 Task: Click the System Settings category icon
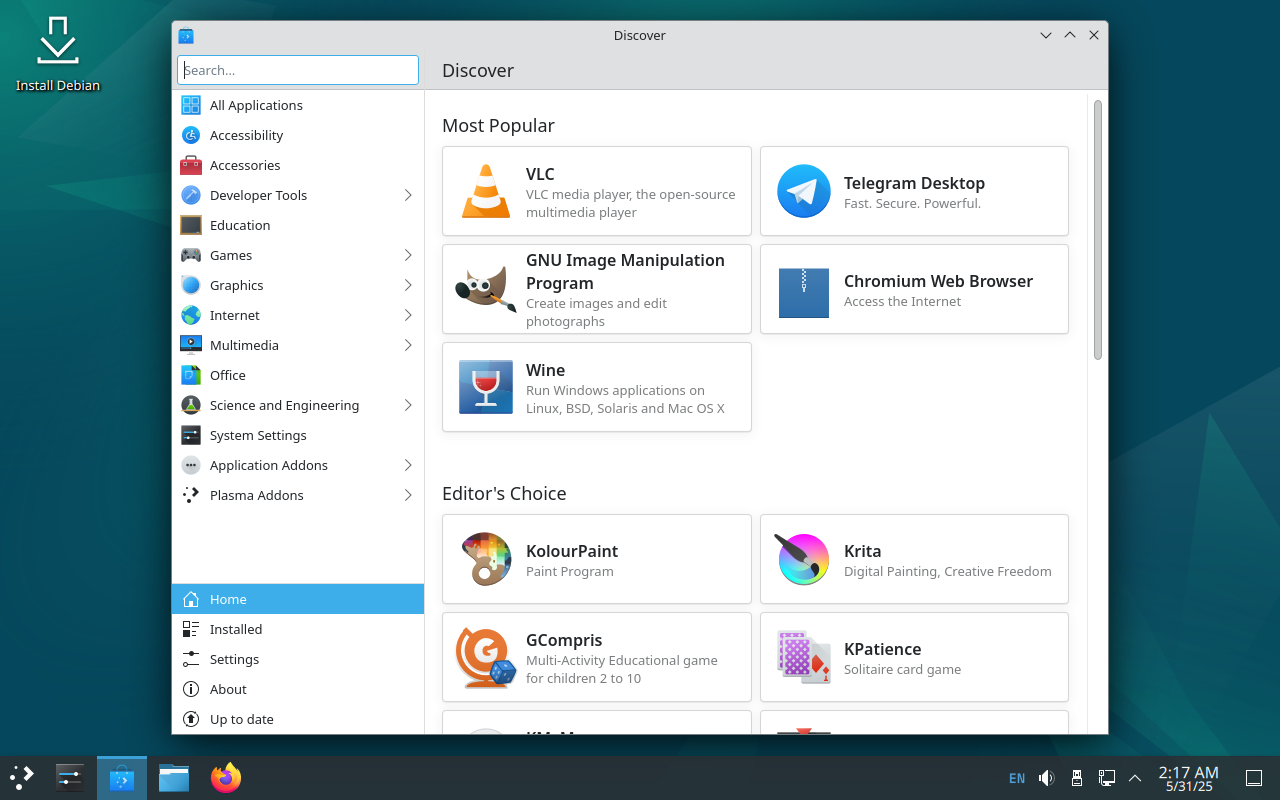pos(191,435)
